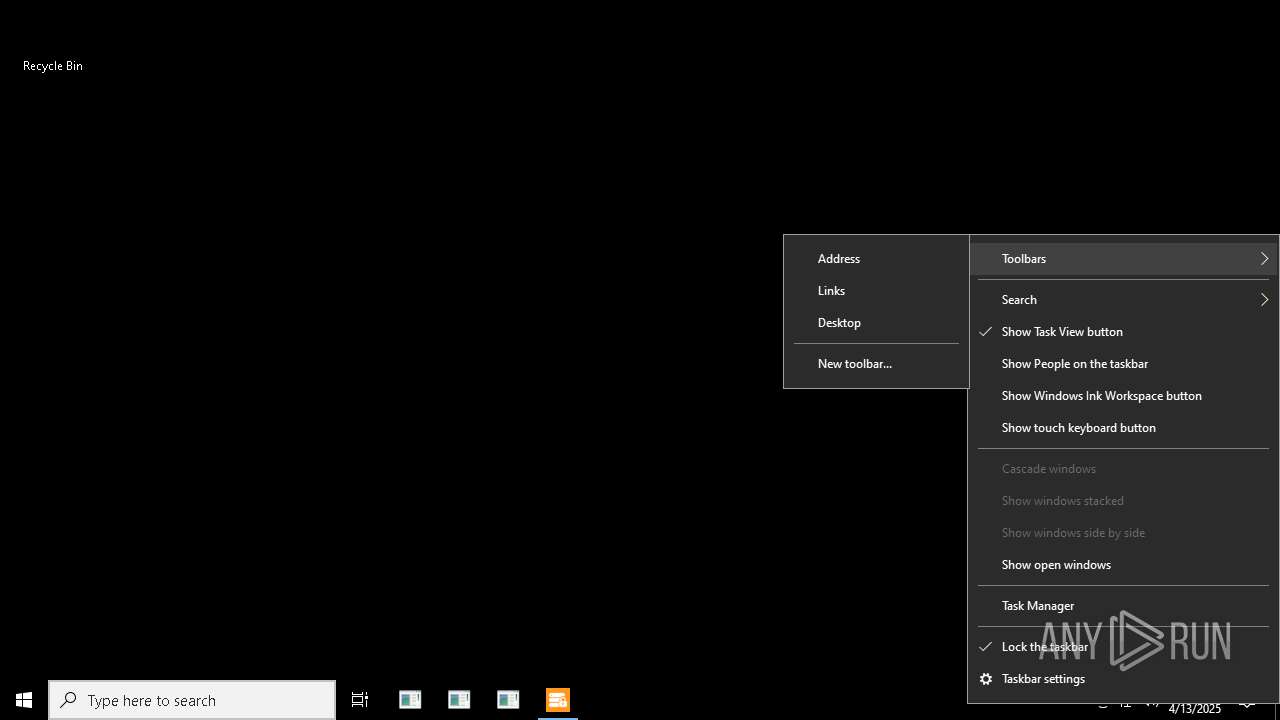This screenshot has width=1280, height=720.
Task: Click the Task View taskbar icon
Action: (360, 700)
